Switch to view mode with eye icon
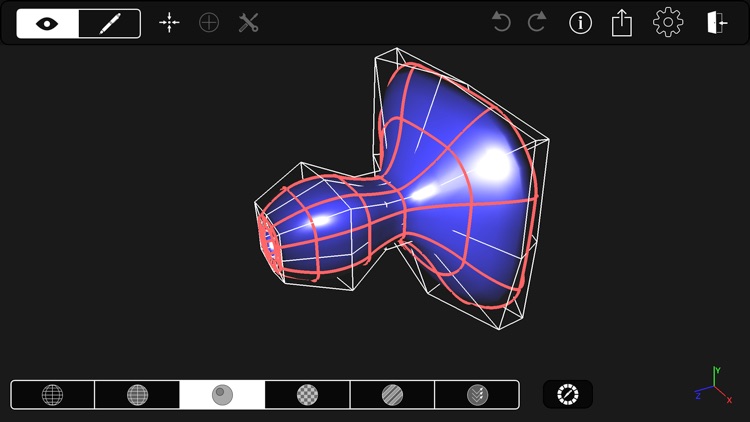This screenshot has width=750, height=422. (x=47, y=23)
